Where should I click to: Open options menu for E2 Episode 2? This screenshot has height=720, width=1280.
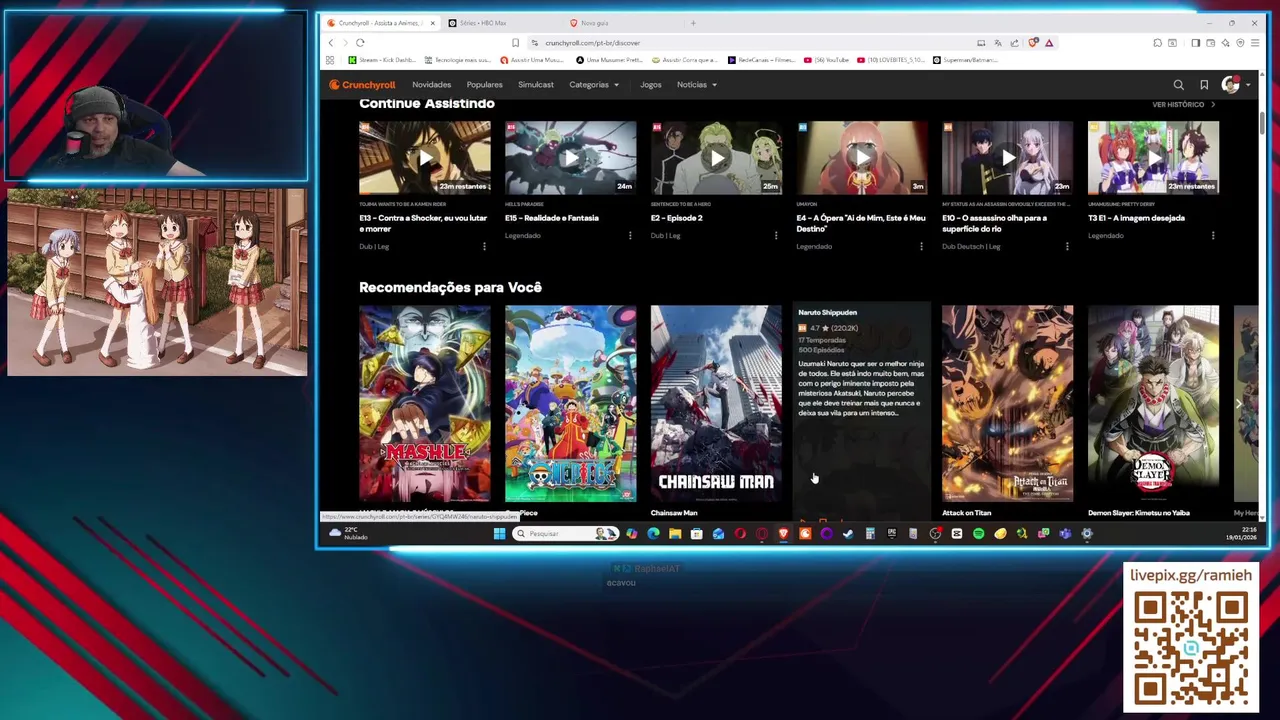pyautogui.click(x=776, y=235)
